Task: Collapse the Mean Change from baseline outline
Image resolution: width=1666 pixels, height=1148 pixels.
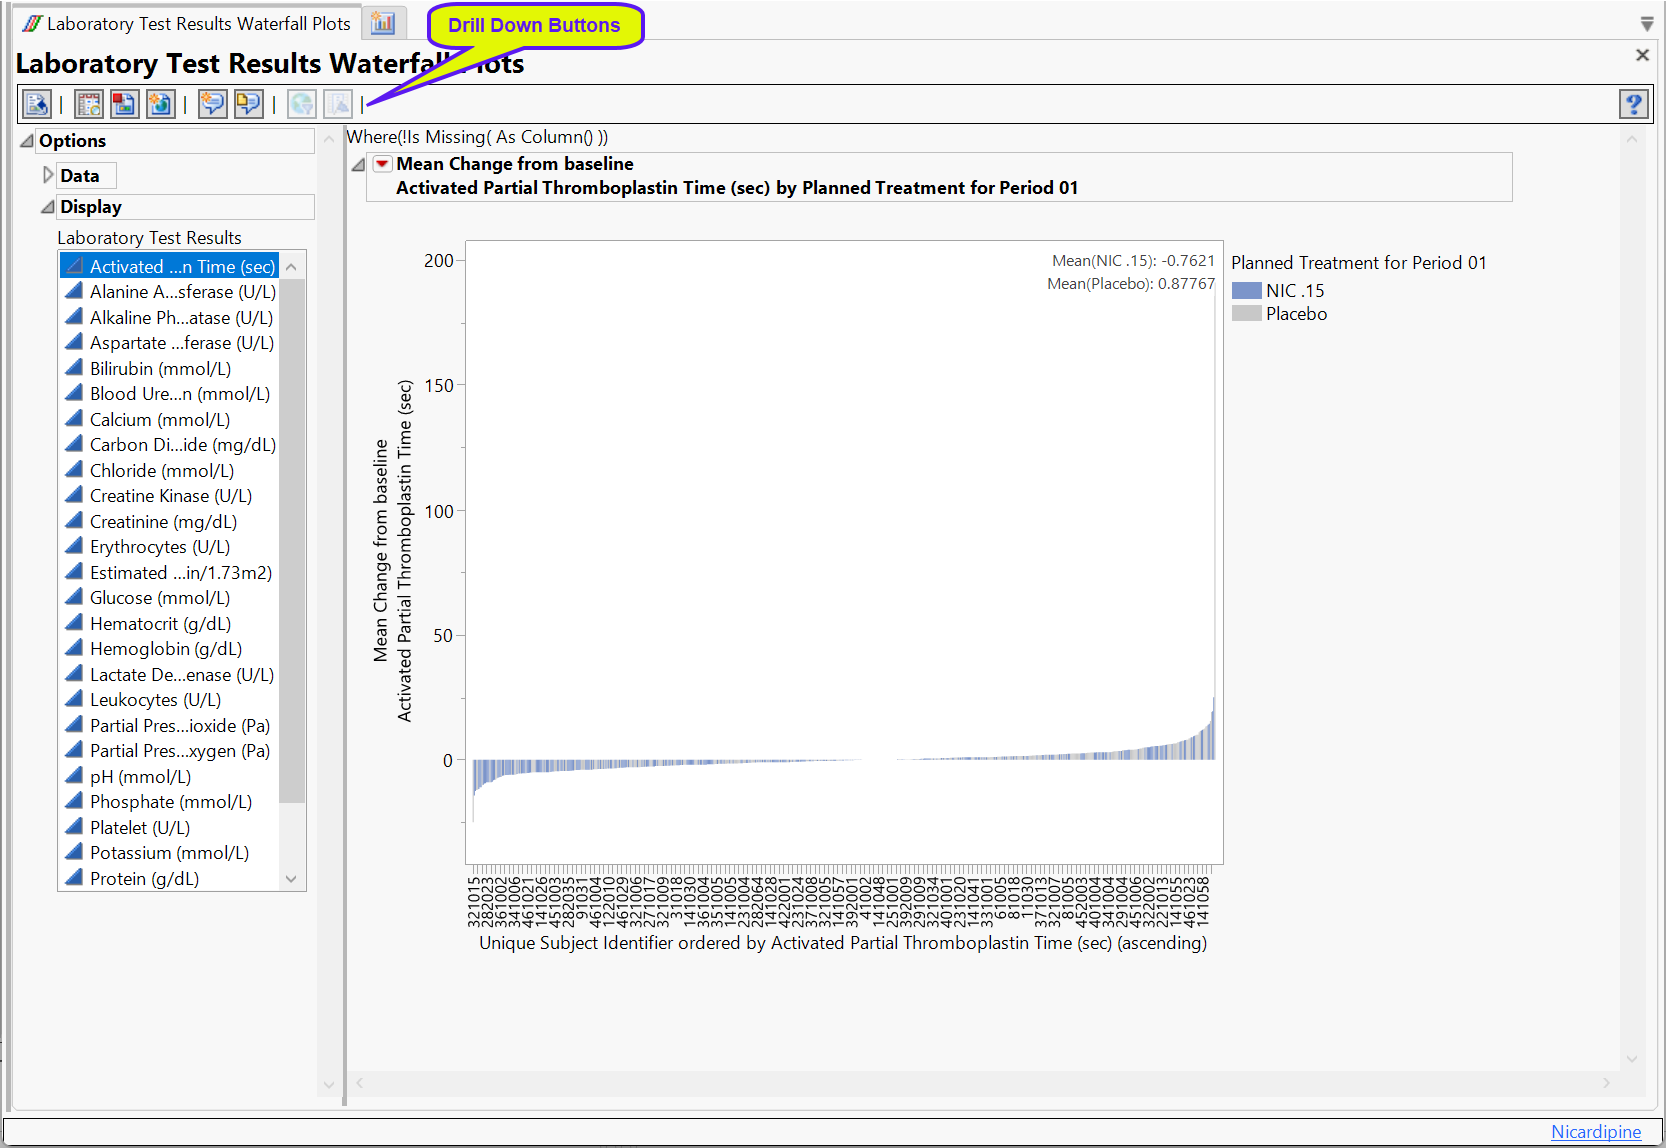Action: [x=358, y=164]
